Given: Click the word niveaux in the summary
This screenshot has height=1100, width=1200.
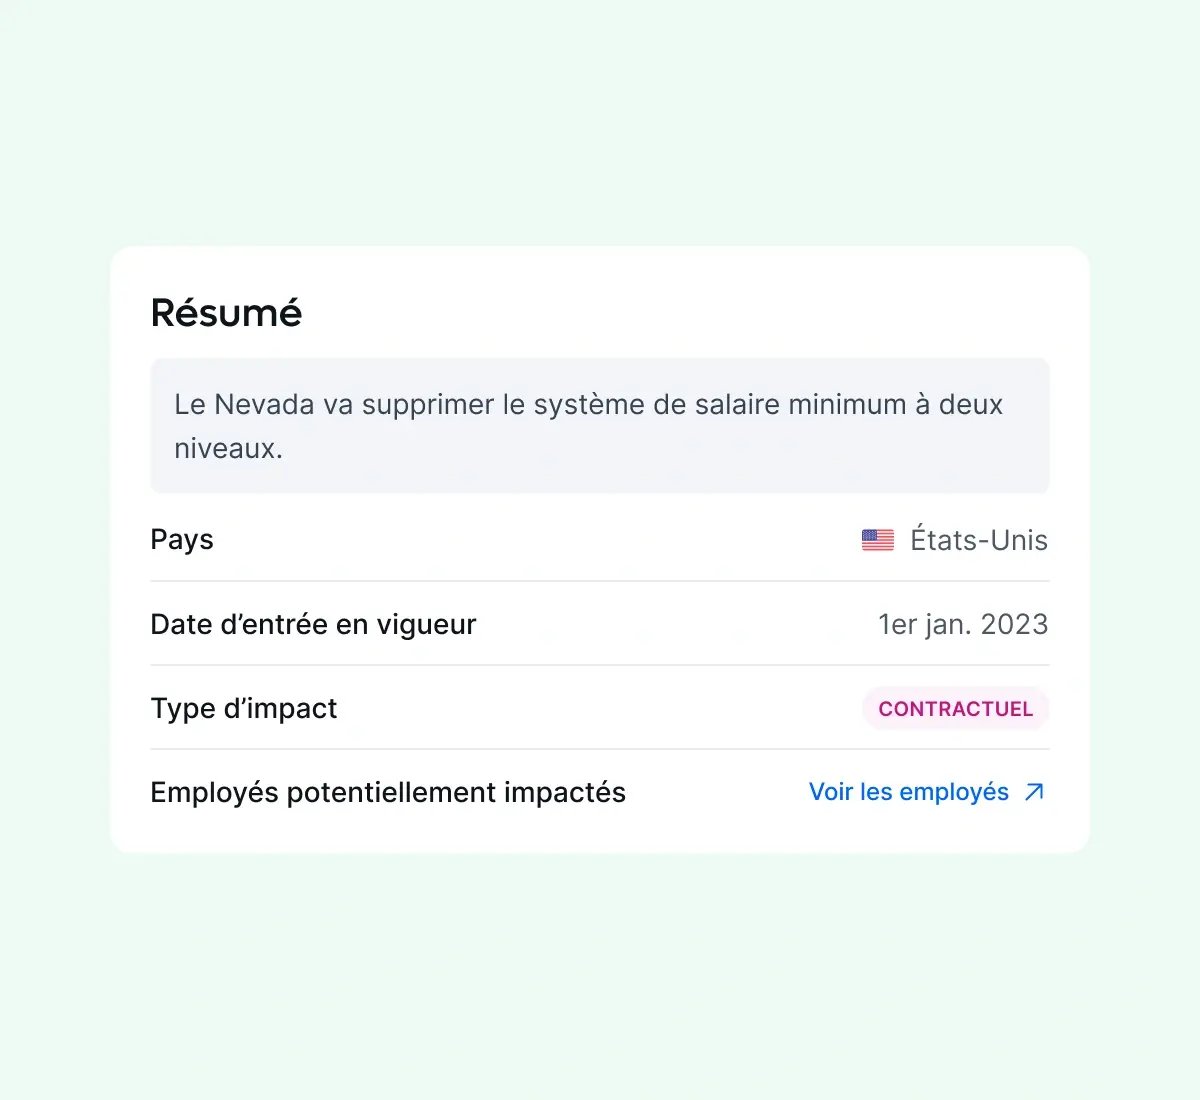Looking at the screenshot, I should tap(228, 448).
